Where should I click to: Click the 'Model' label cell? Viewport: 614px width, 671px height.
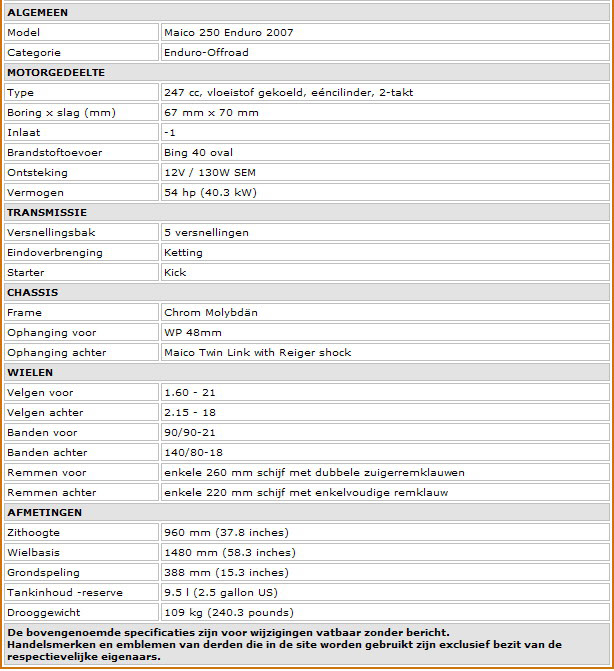pyautogui.click(x=81, y=32)
